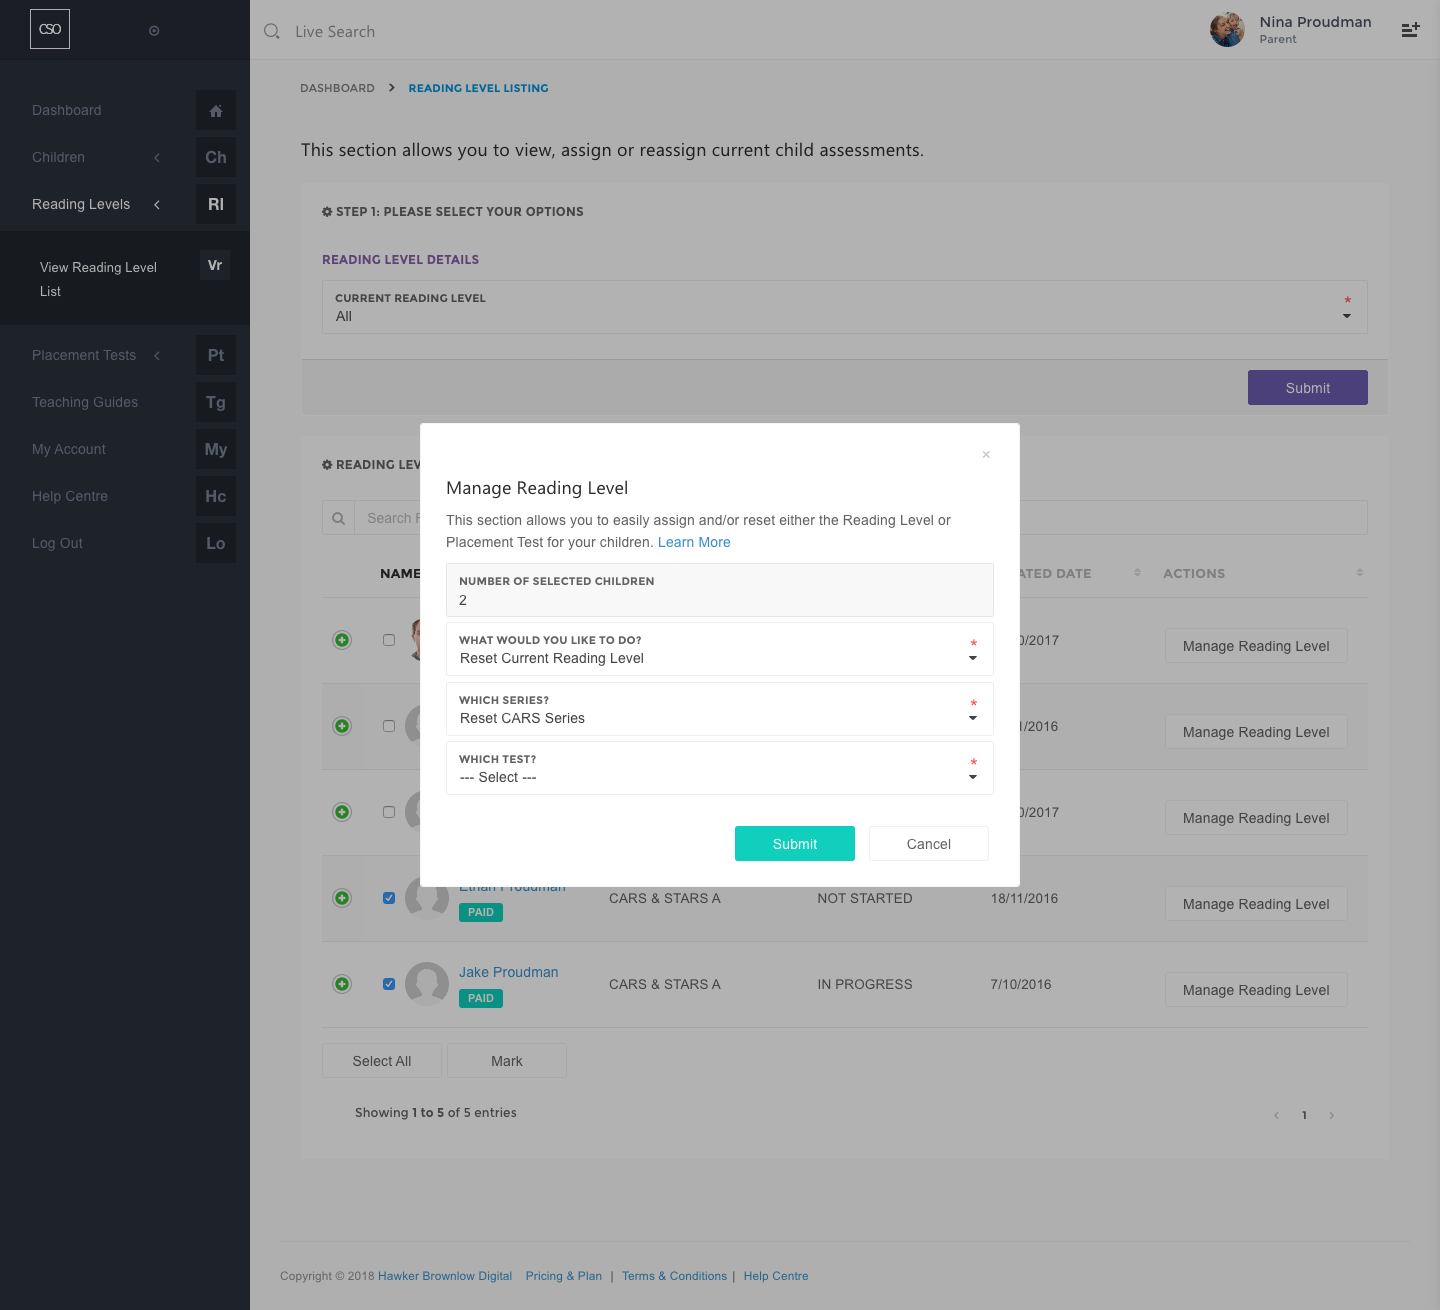This screenshot has width=1440, height=1310.
Task: Click the Pt Placement Tests tile
Action: (x=216, y=356)
